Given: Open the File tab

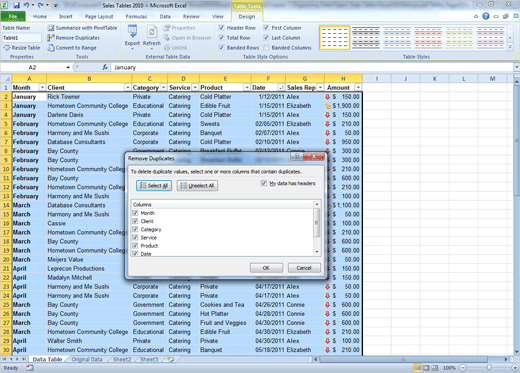Looking at the screenshot, I should click(13, 16).
